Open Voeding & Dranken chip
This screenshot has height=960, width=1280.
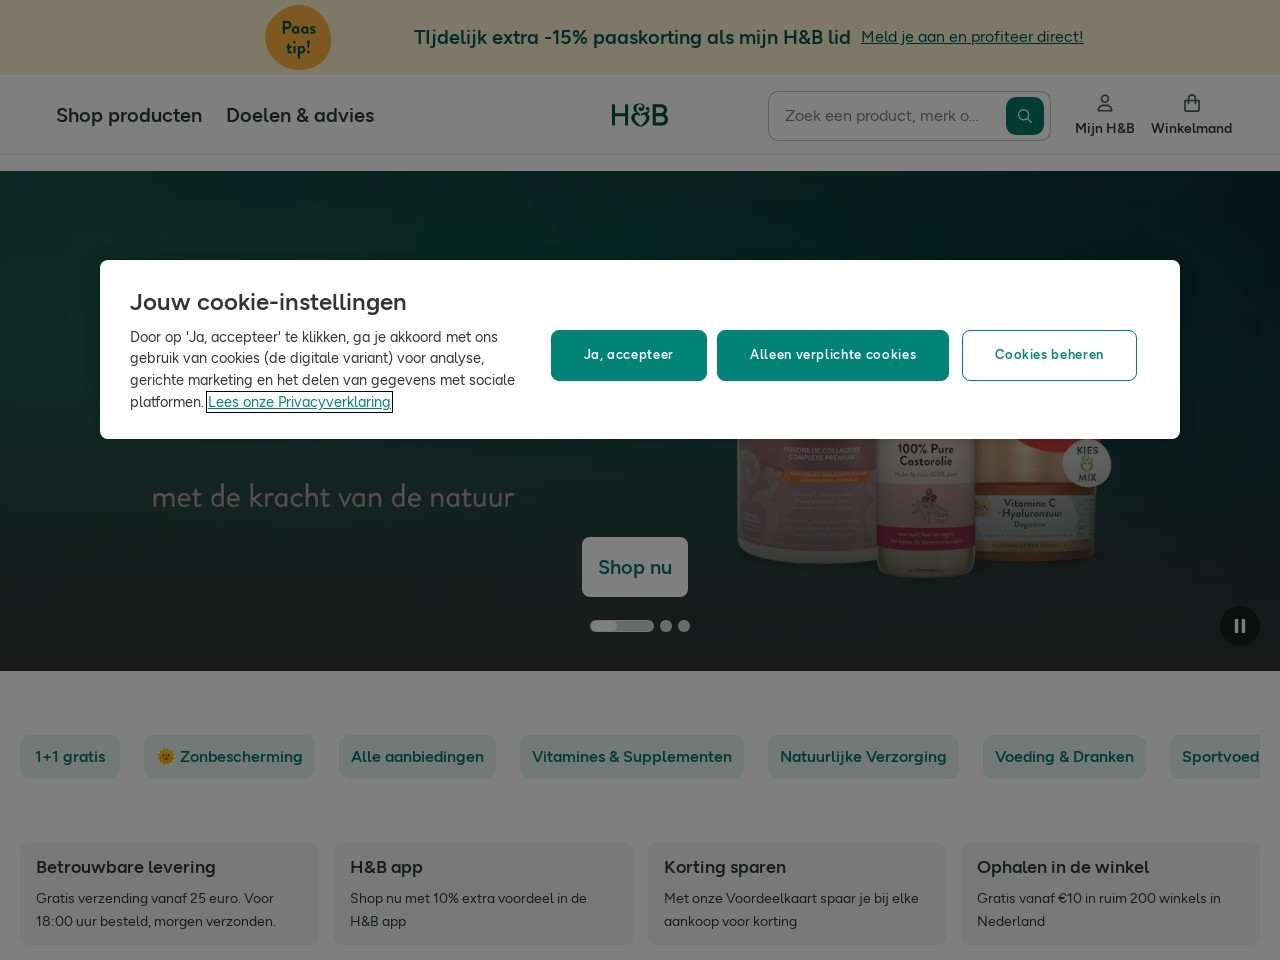point(1064,757)
